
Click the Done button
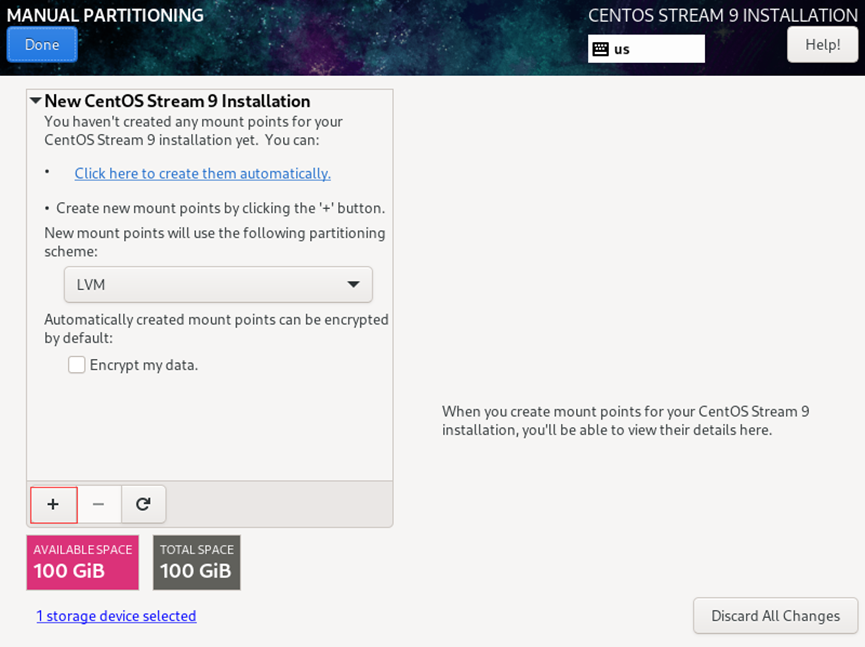[x=42, y=45]
